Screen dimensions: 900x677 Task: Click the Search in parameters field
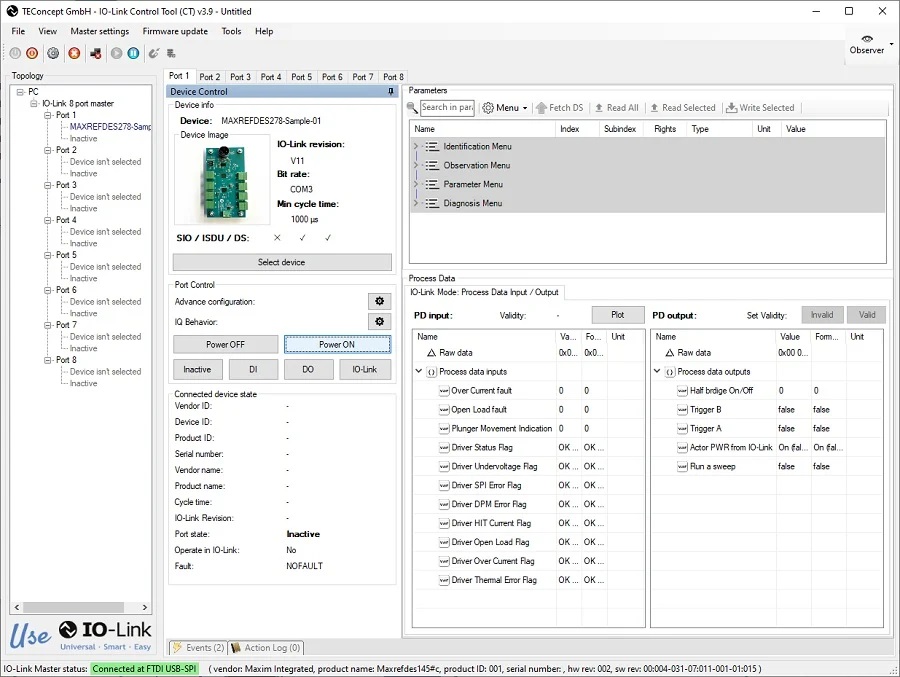point(447,107)
